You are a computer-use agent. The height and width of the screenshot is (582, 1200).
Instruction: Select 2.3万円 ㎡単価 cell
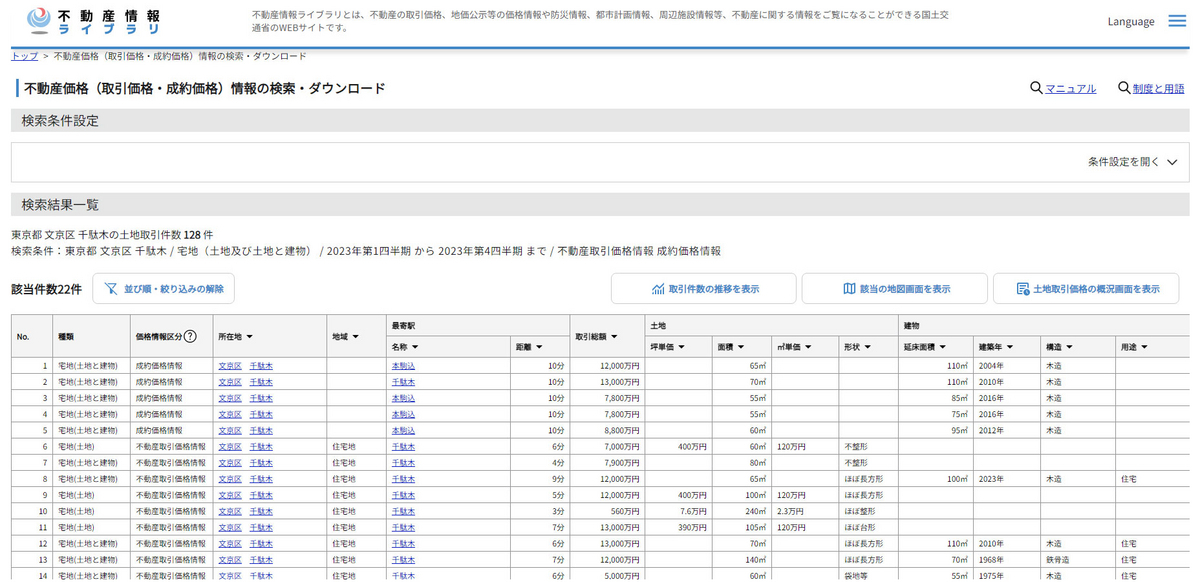[x=791, y=511]
